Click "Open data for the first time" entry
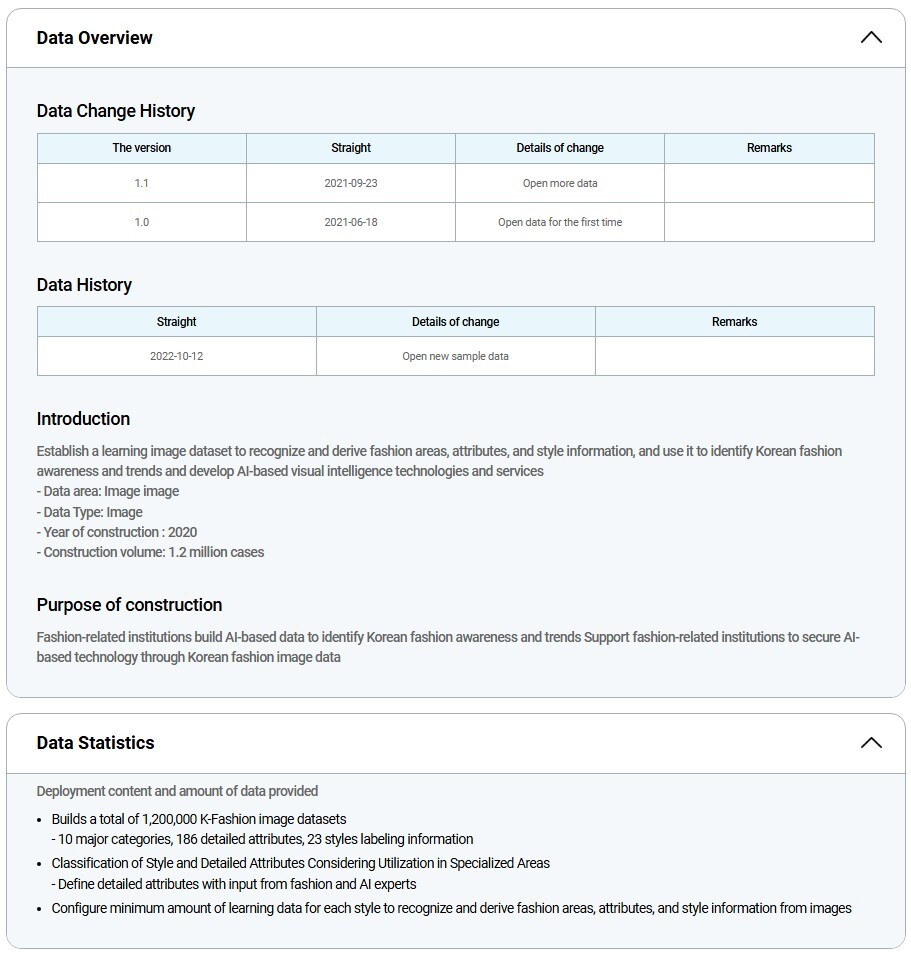 560,222
